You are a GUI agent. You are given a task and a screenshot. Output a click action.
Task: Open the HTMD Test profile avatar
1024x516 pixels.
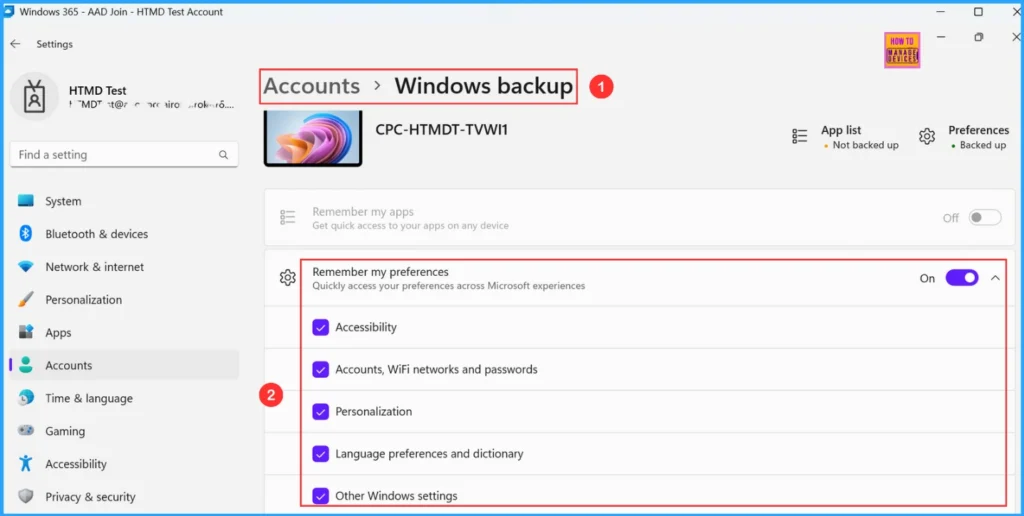[x=34, y=97]
